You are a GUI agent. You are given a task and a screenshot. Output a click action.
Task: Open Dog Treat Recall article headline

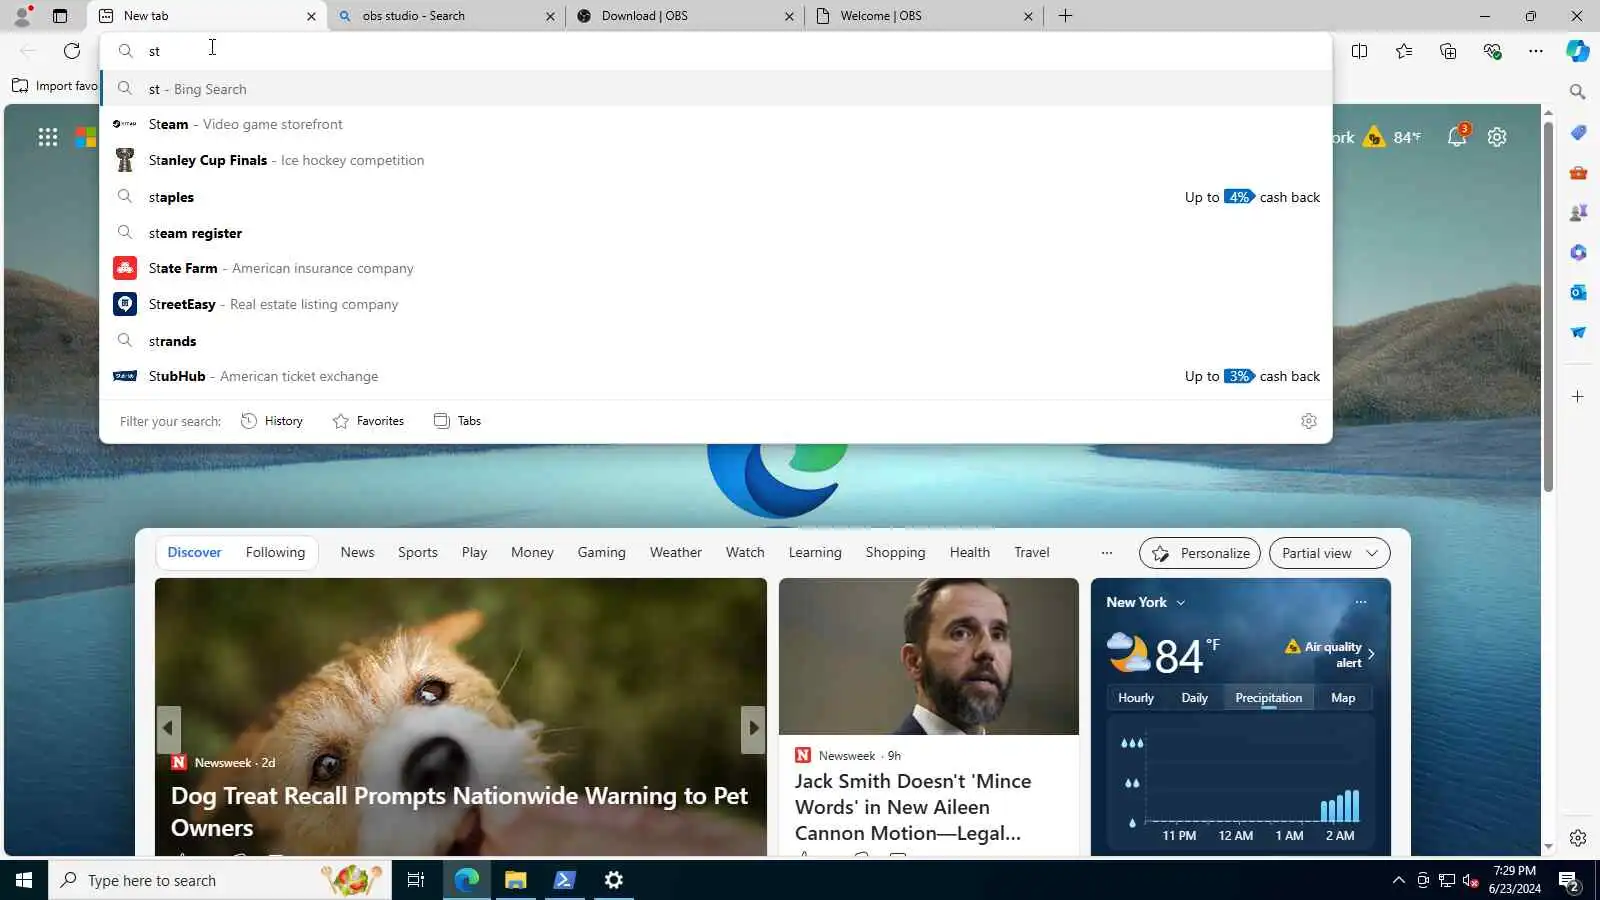click(x=459, y=811)
